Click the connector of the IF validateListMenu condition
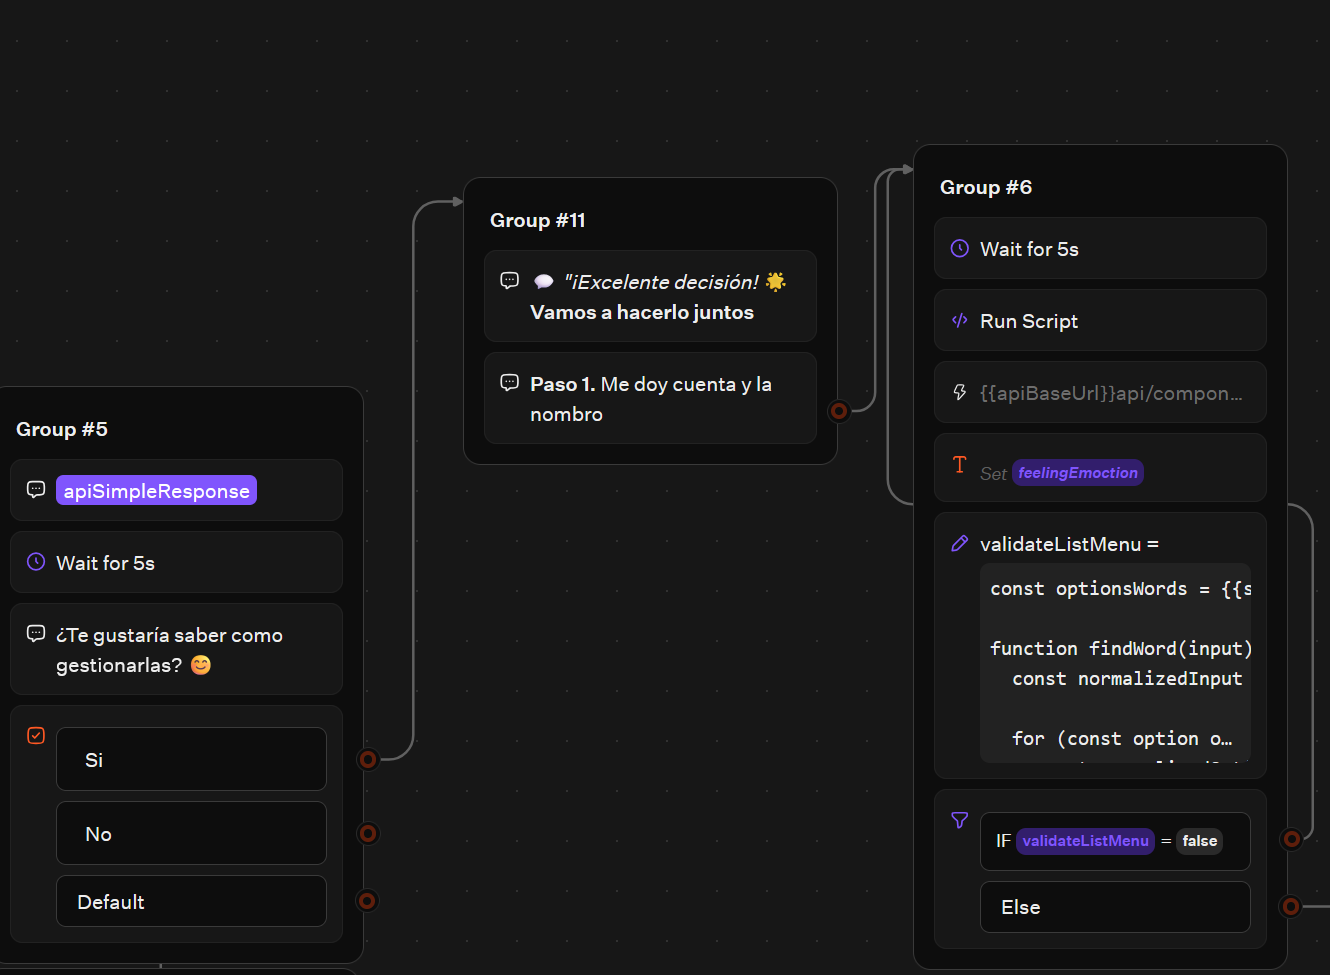This screenshot has height=975, width=1330. point(1292,839)
